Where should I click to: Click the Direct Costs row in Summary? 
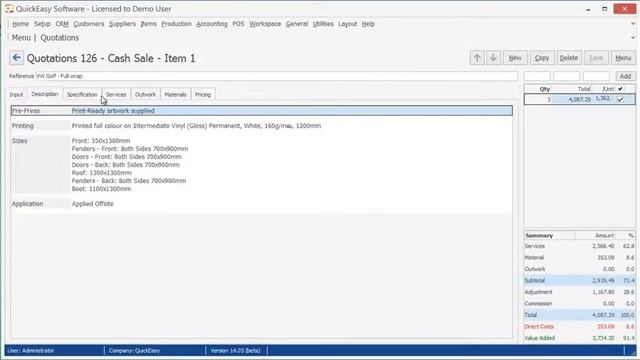pos(580,327)
